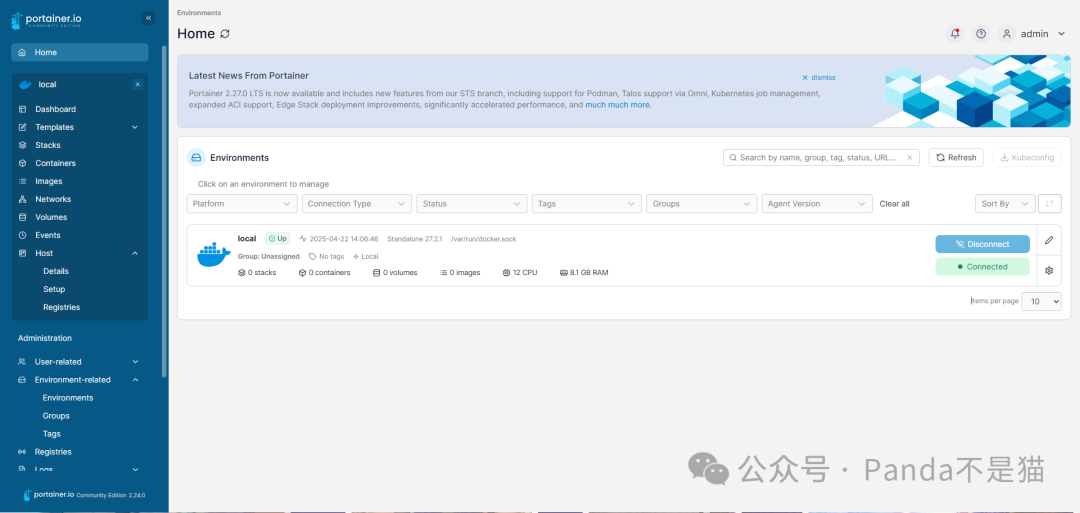Follow the 'much much more' link
This screenshot has width=1080, height=513.
click(618, 105)
